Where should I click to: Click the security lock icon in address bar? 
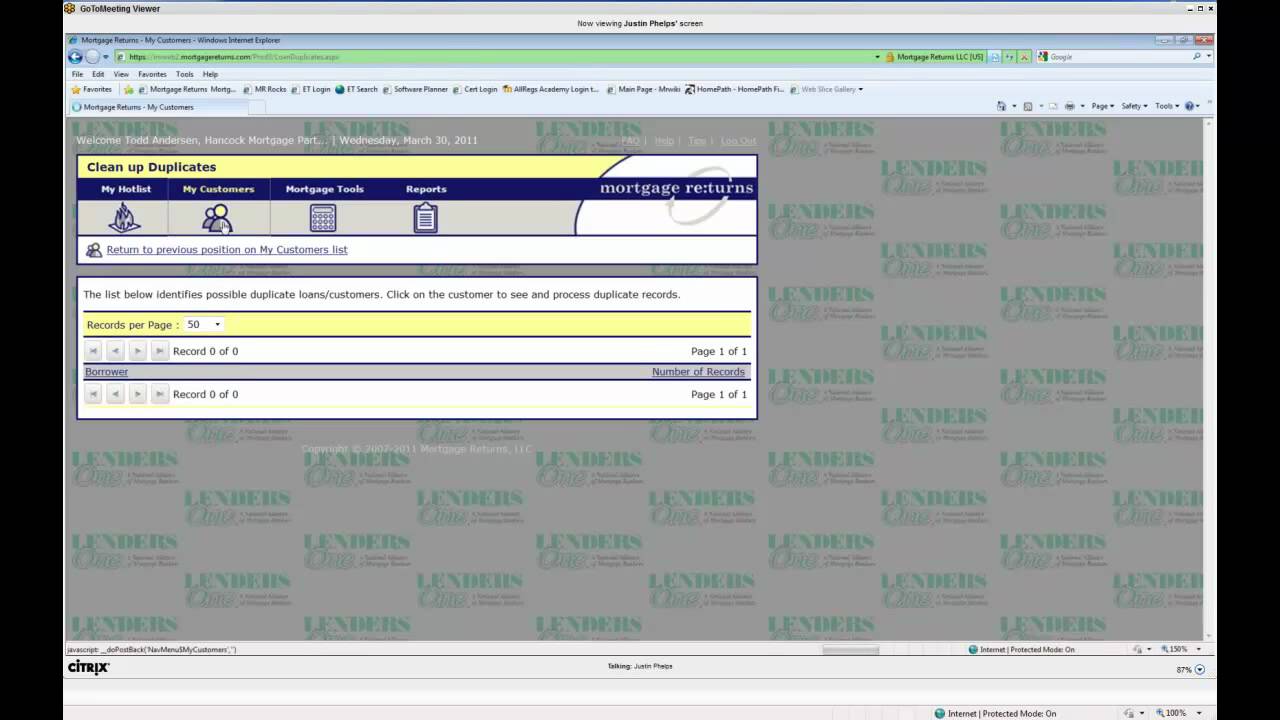point(890,57)
